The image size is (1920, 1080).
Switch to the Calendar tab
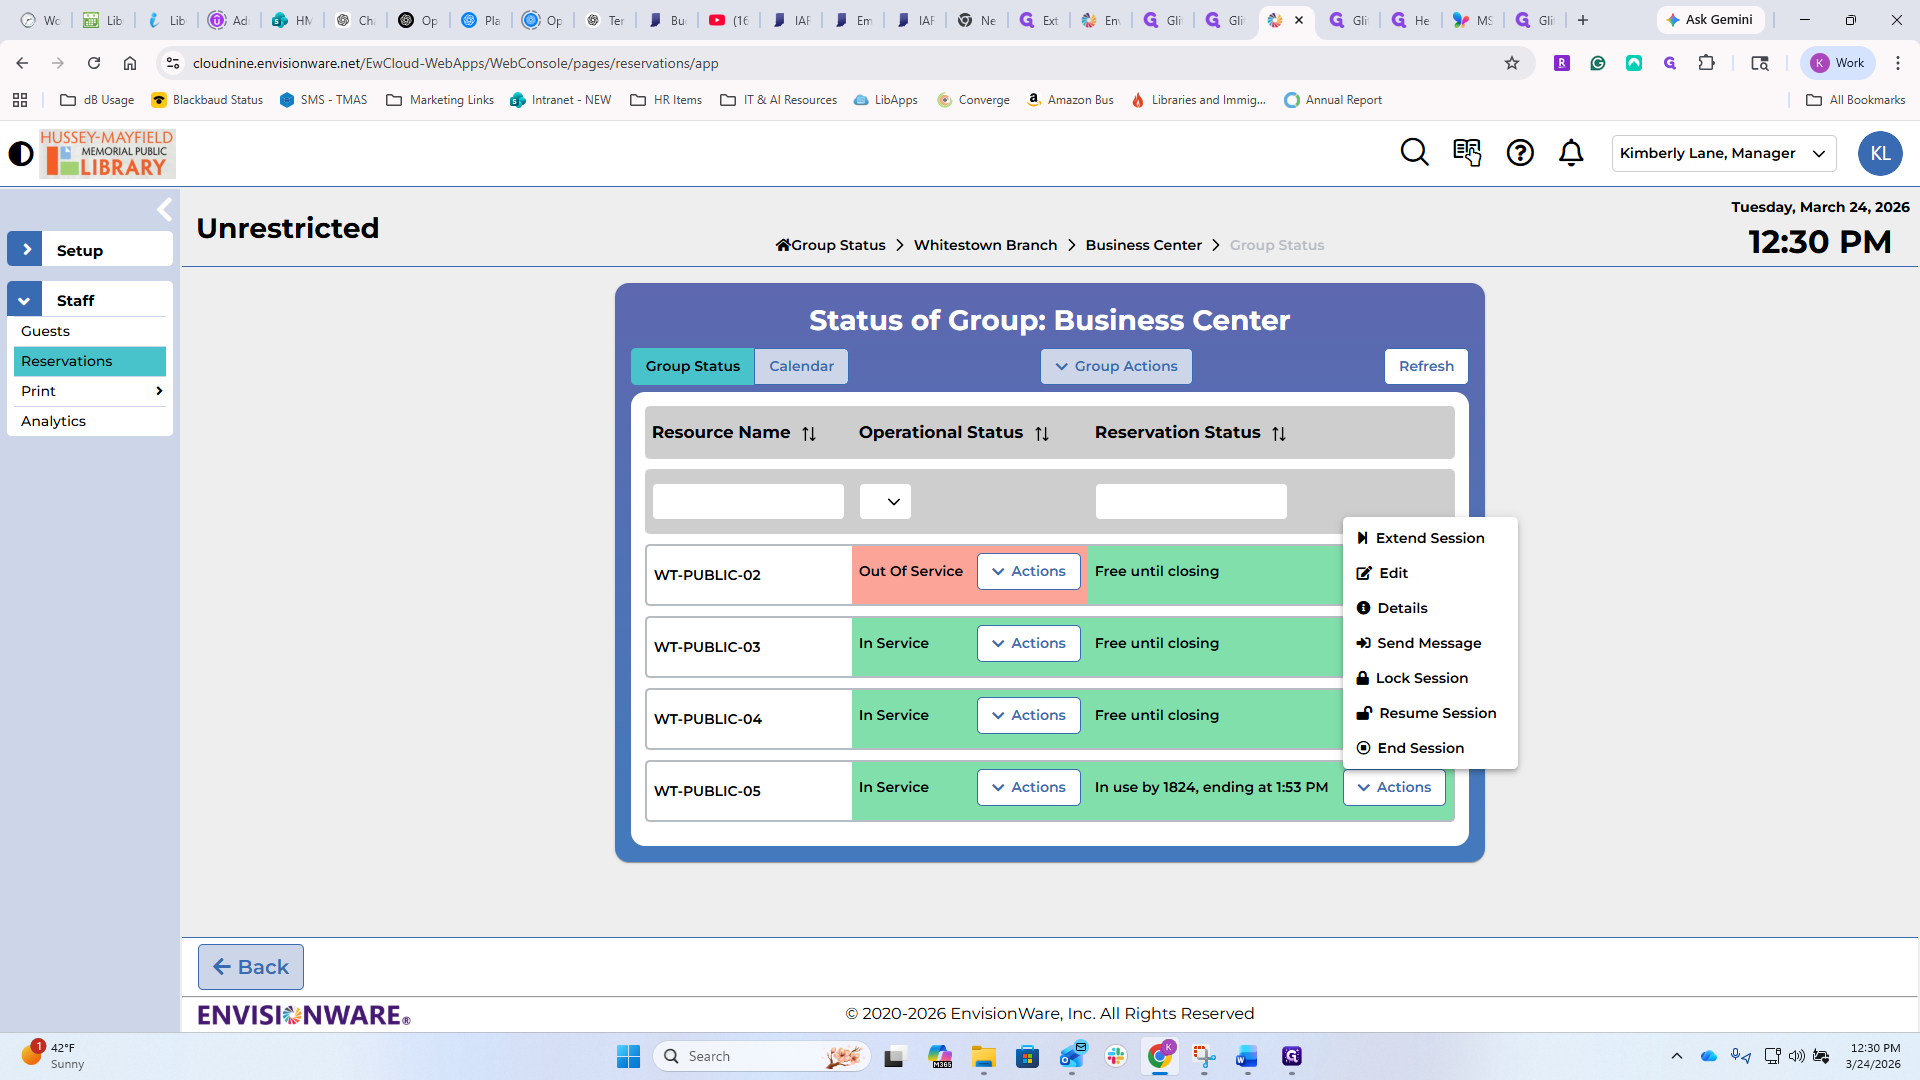click(801, 367)
